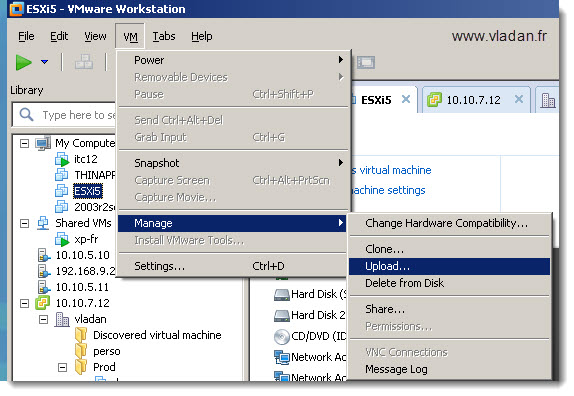Select the ESXi5 entry in library tree
574x396 pixels.
87,191
